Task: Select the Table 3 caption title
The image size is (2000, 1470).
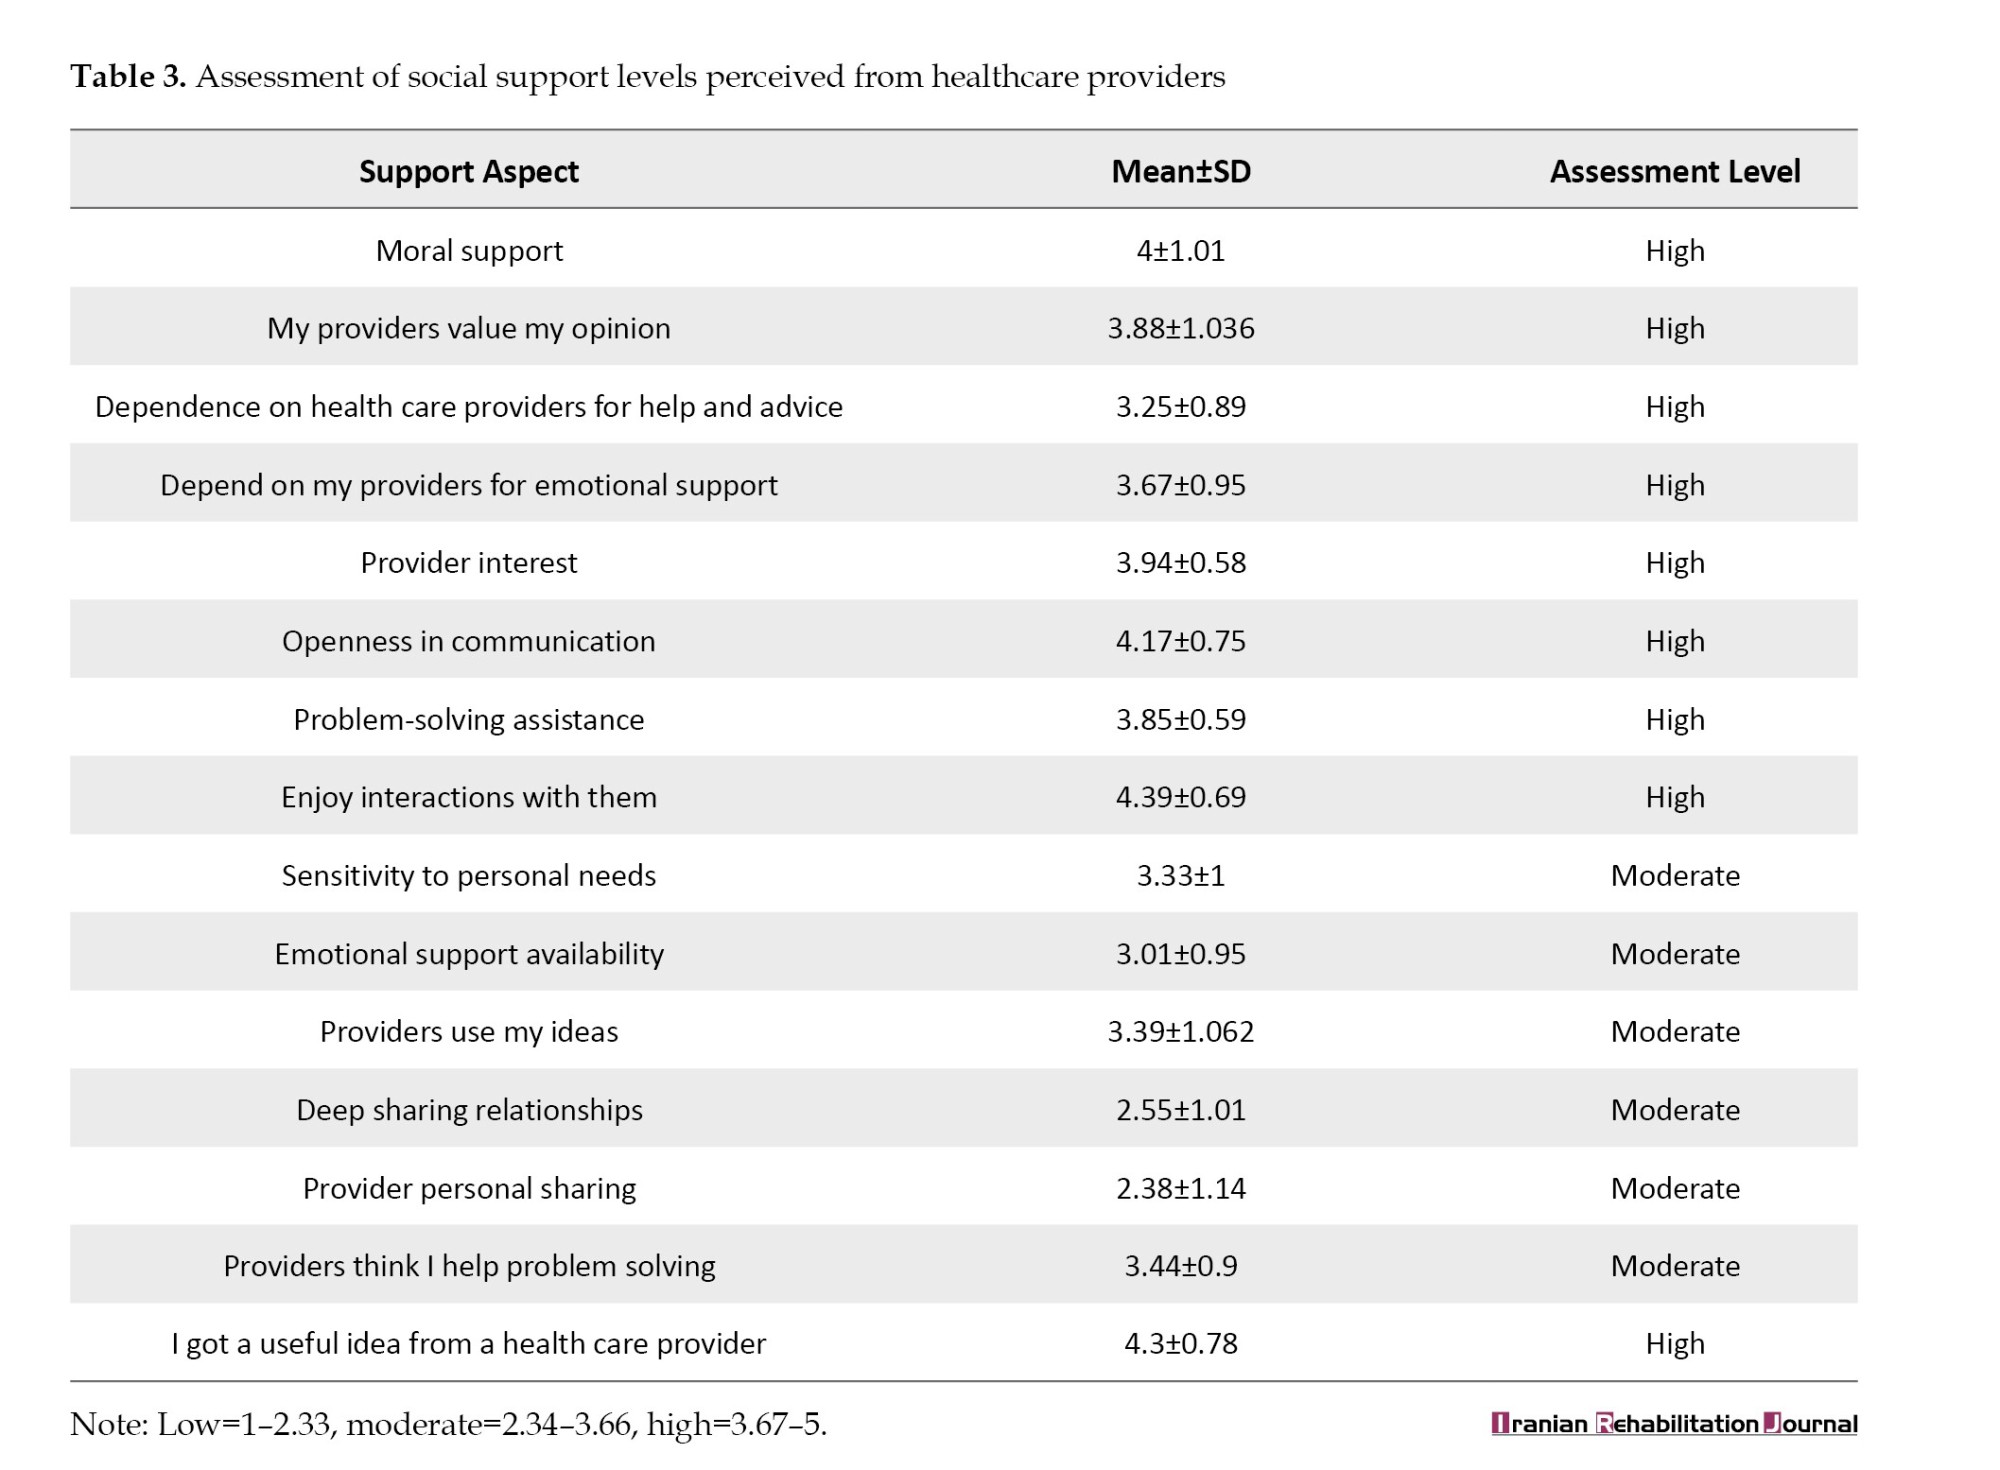Action: coord(647,76)
